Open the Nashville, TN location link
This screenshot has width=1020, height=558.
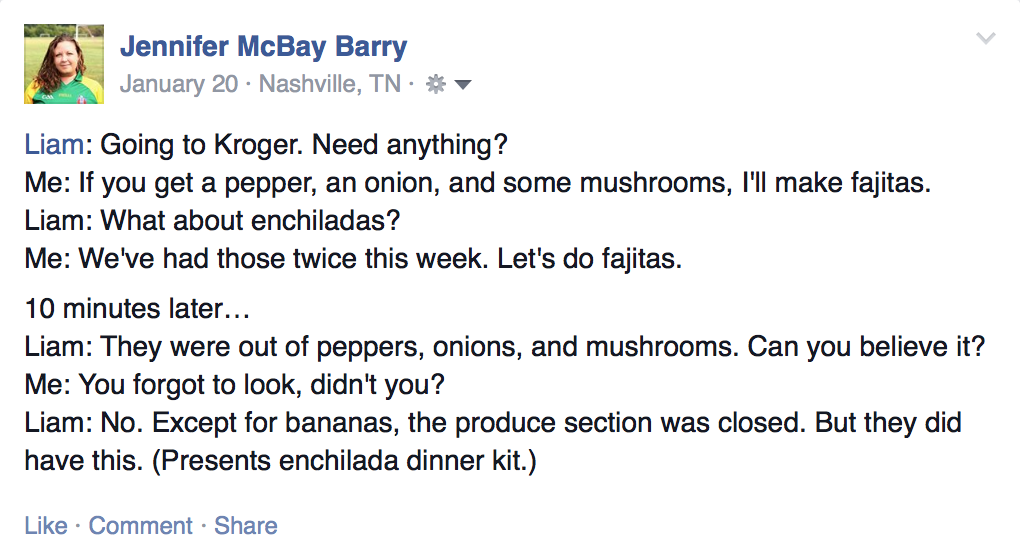329,84
